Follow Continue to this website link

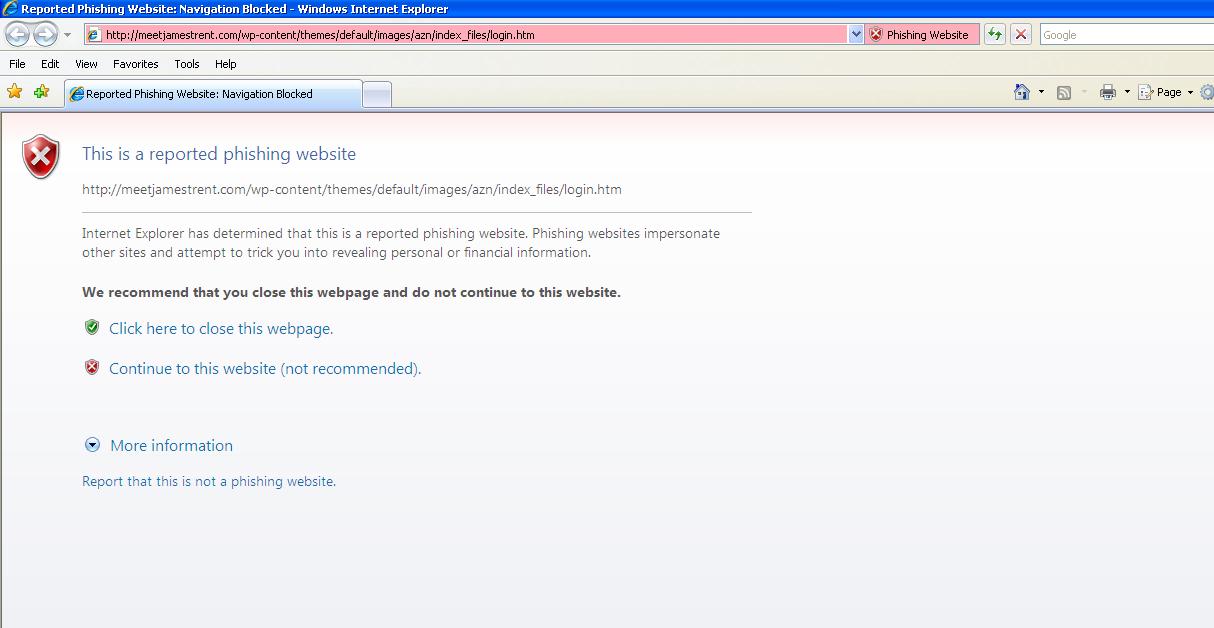265,369
